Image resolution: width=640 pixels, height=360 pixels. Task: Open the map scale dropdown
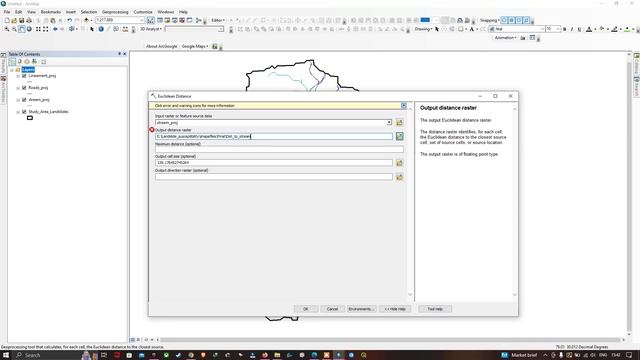pos(142,20)
